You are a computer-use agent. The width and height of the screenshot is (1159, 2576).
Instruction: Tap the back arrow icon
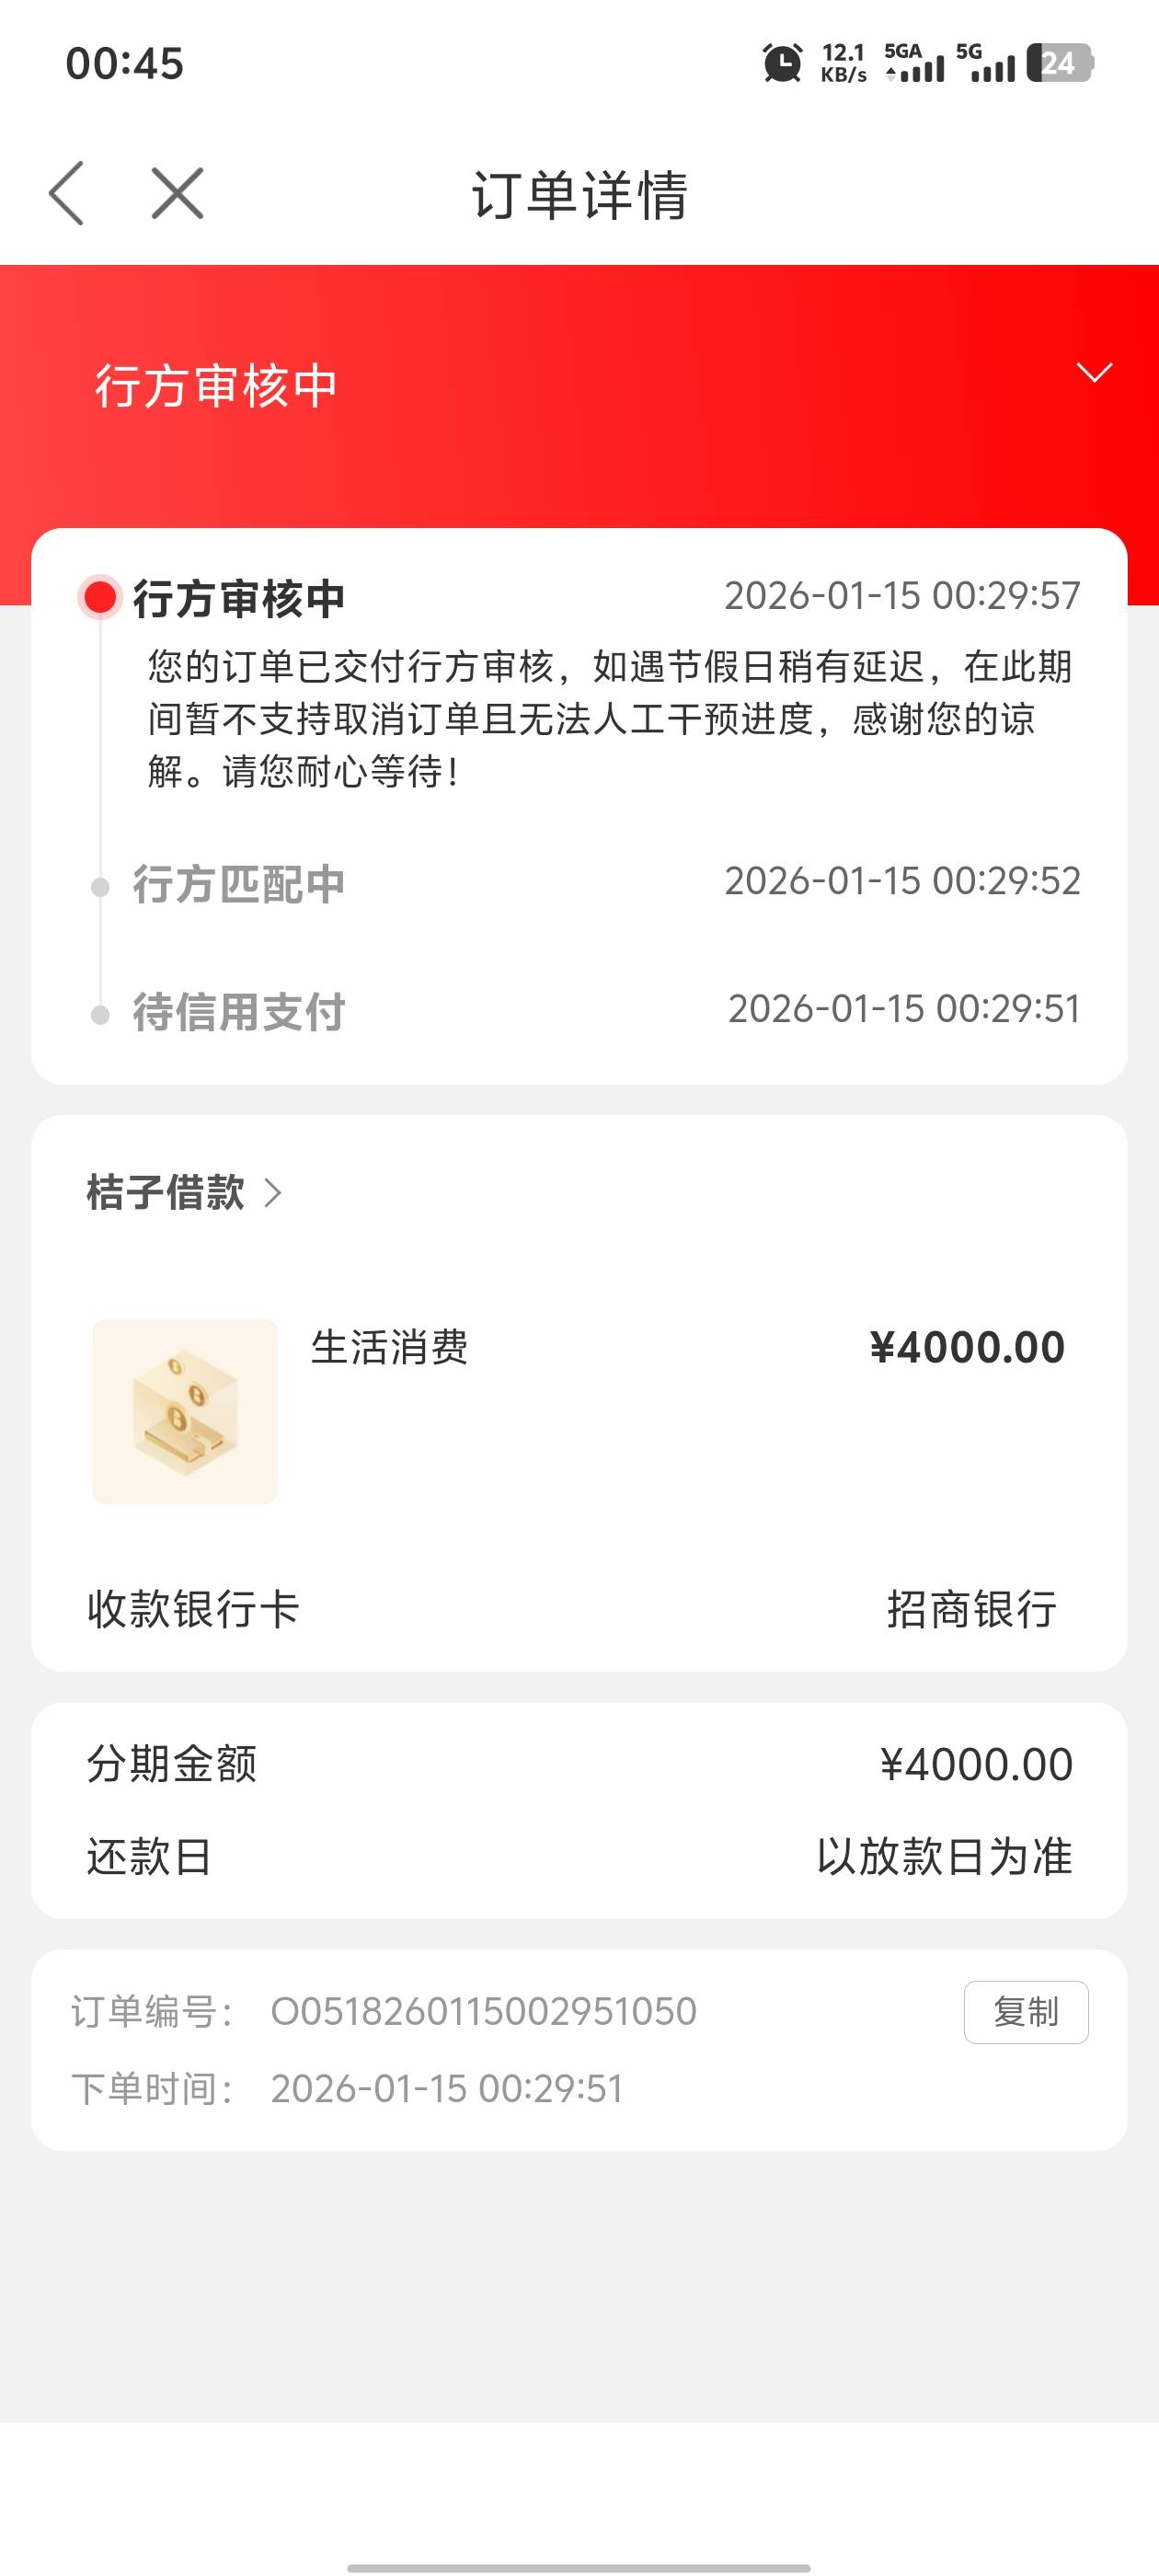68,193
